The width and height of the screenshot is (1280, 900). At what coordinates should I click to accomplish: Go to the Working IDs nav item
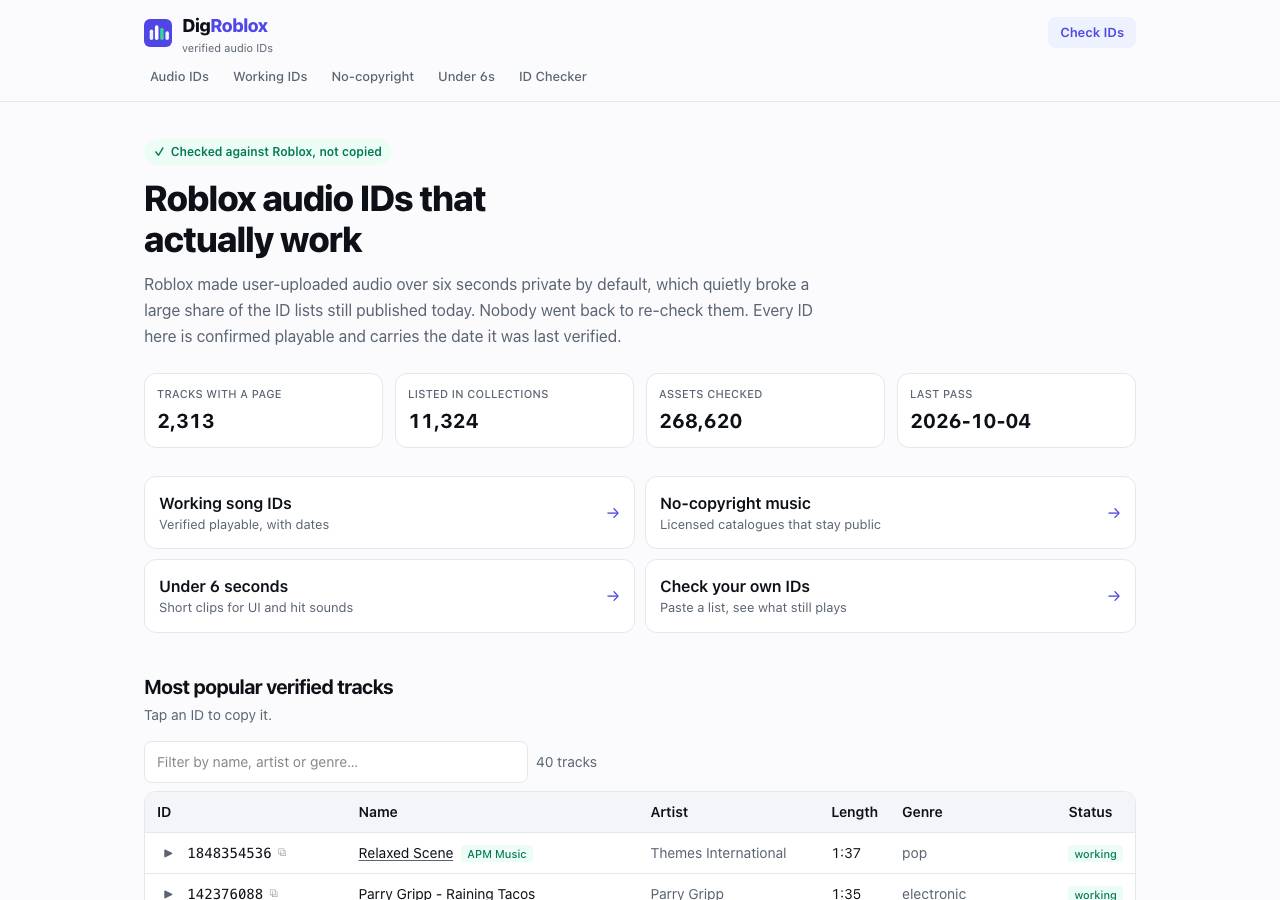tap(270, 77)
